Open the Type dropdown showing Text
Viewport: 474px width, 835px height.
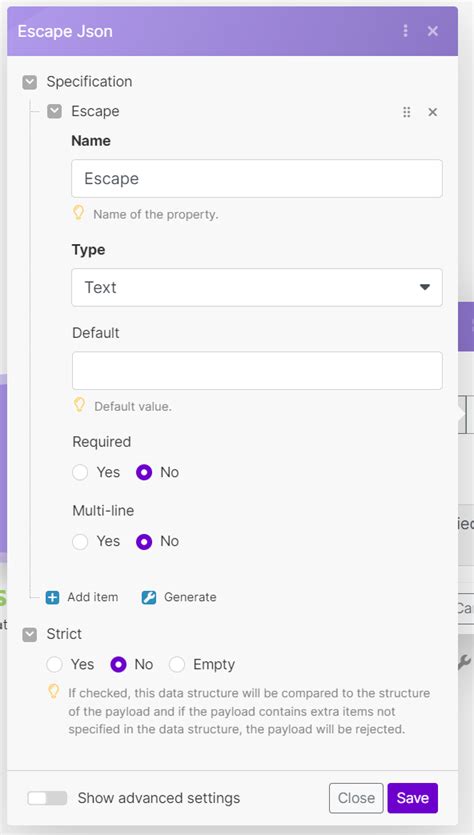coord(257,288)
